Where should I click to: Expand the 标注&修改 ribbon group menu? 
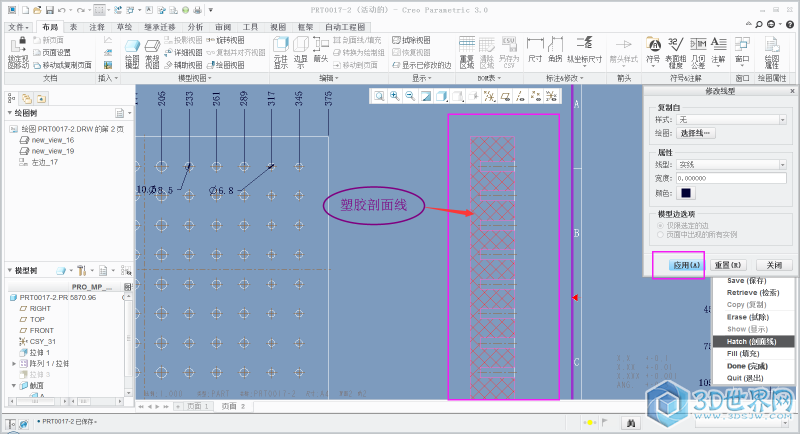564,78
